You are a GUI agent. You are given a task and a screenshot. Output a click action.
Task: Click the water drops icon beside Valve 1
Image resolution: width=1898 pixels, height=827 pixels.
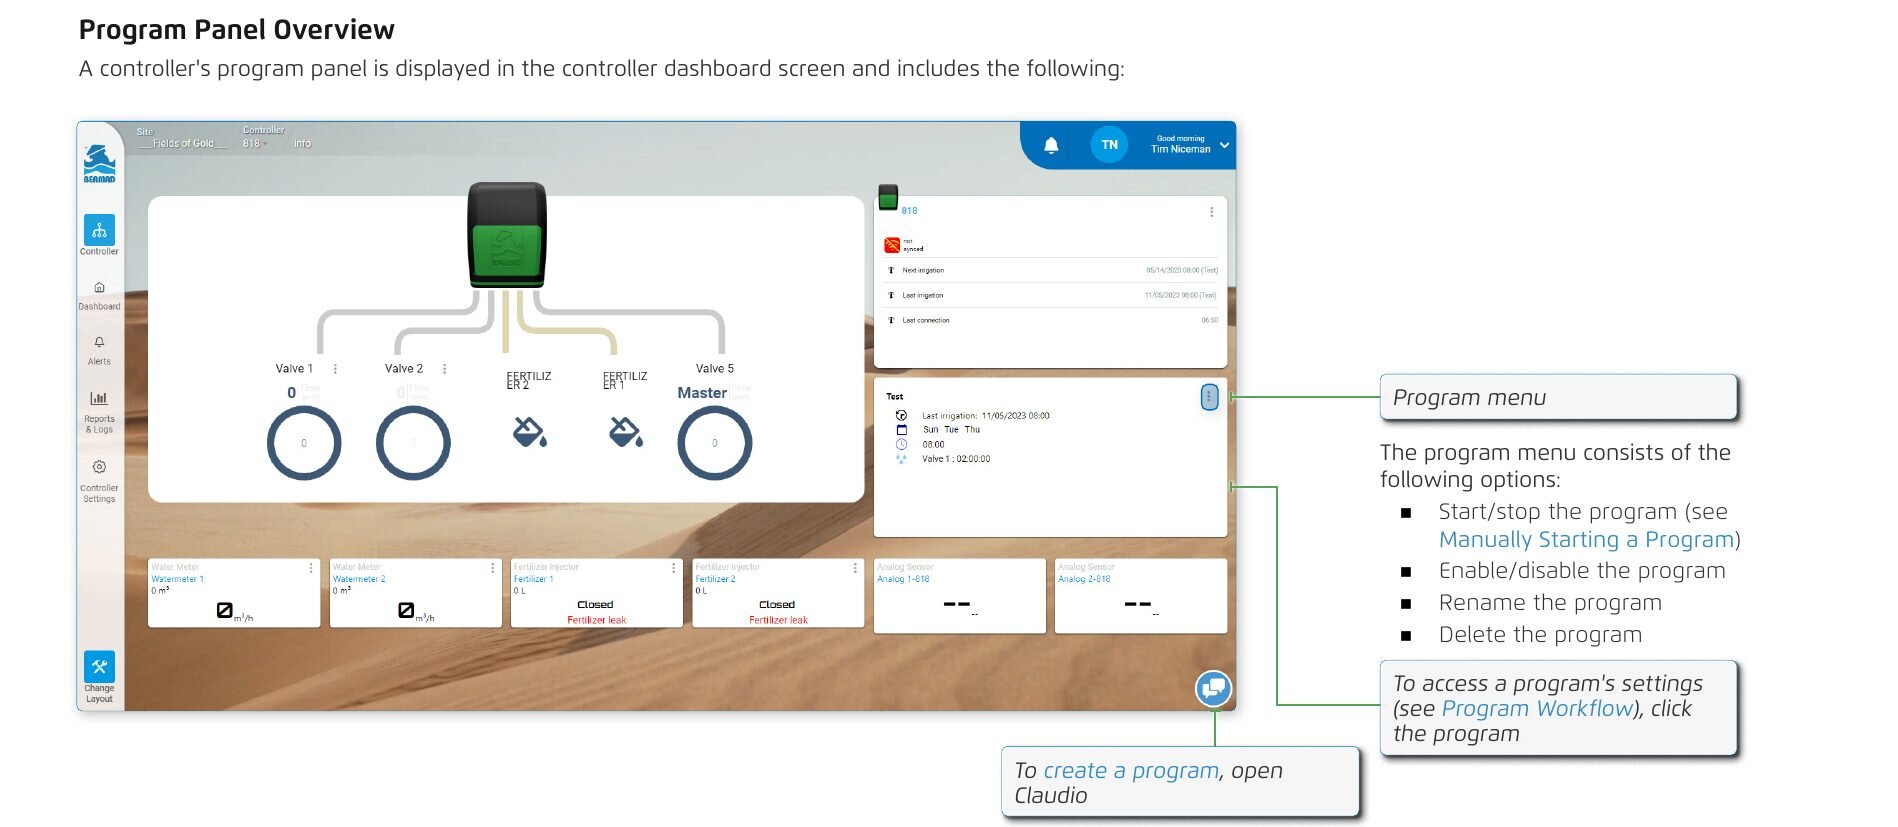click(901, 459)
